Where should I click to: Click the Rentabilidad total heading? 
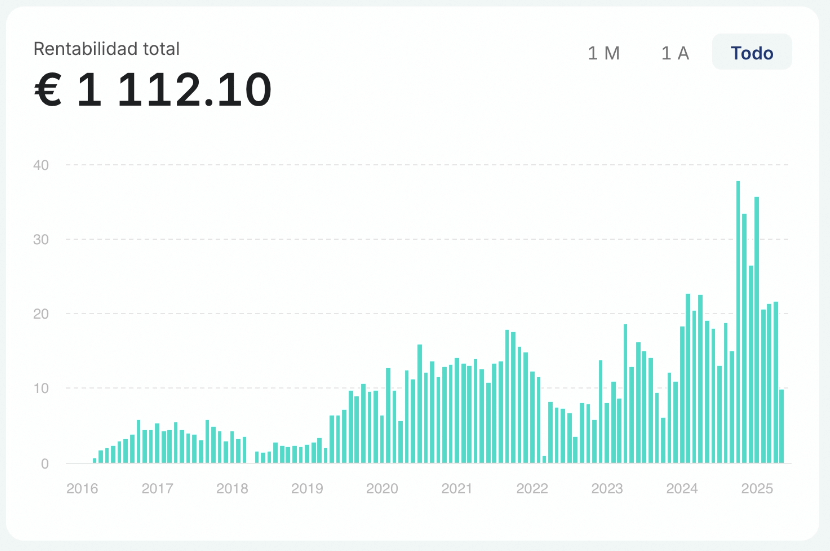pyautogui.click(x=107, y=49)
